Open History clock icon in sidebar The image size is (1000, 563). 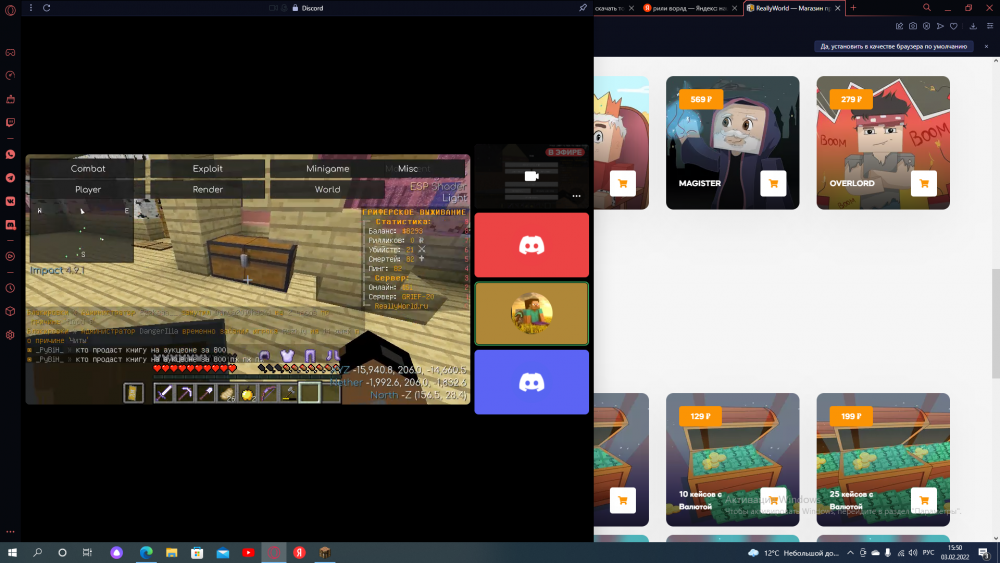(x=10, y=288)
